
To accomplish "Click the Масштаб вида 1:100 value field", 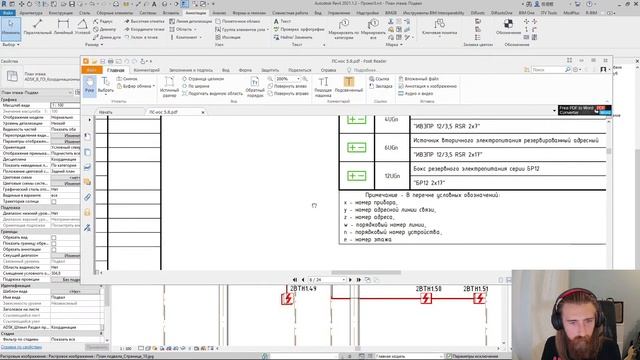I will tap(65, 105).
